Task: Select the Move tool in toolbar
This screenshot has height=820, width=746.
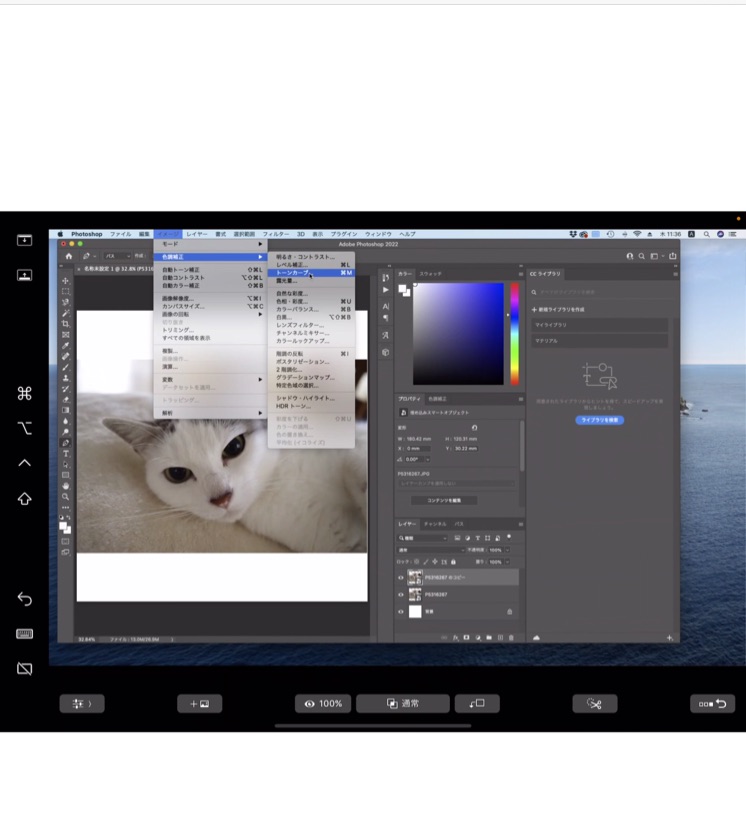Action: [x=66, y=280]
